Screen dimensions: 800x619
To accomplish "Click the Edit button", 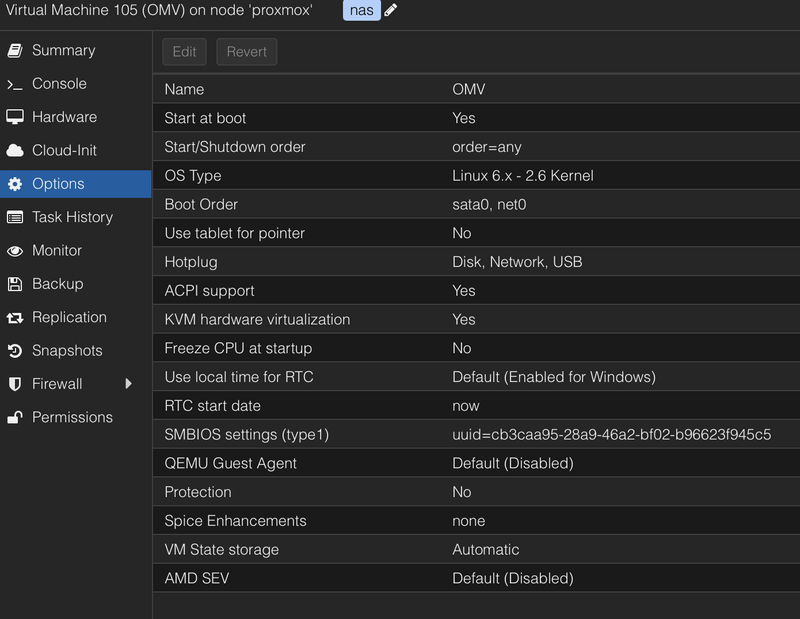I will point(184,52).
